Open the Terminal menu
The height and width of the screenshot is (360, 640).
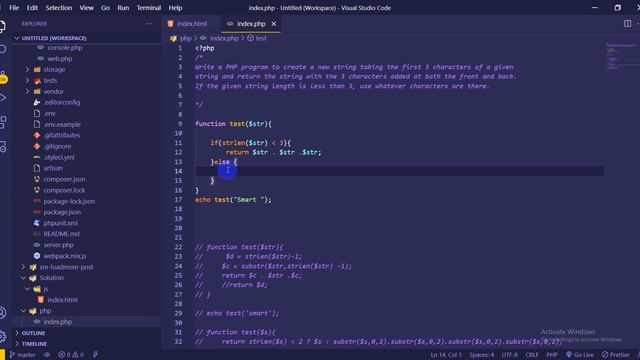coord(149,8)
